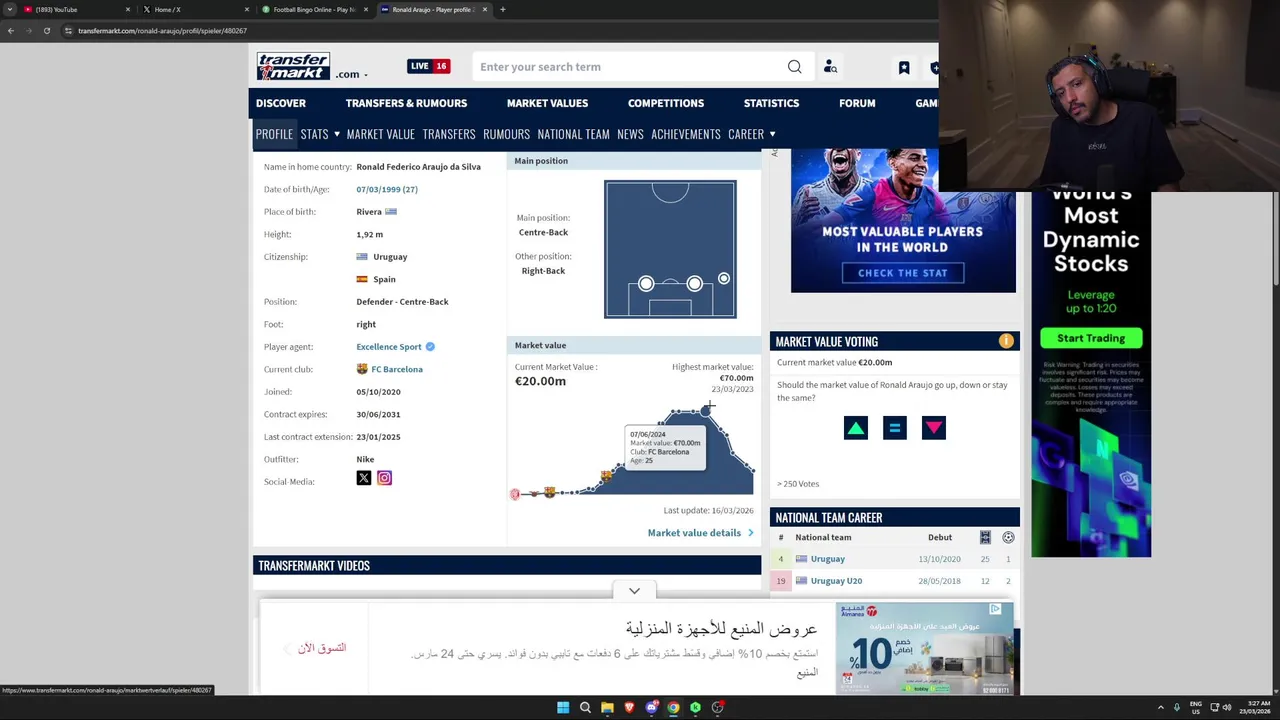
Task: Click date of birth 07/03/1999 link
Action: tap(387, 189)
